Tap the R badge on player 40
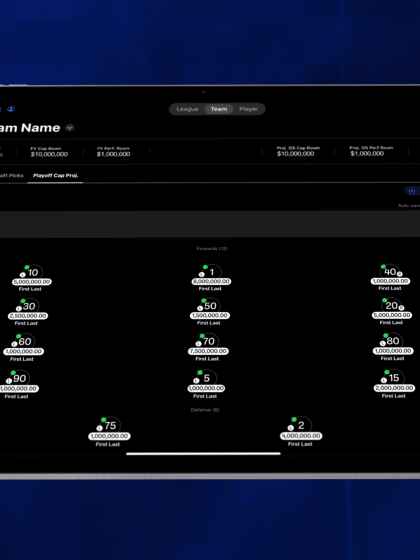The image size is (420, 560). coord(400,274)
